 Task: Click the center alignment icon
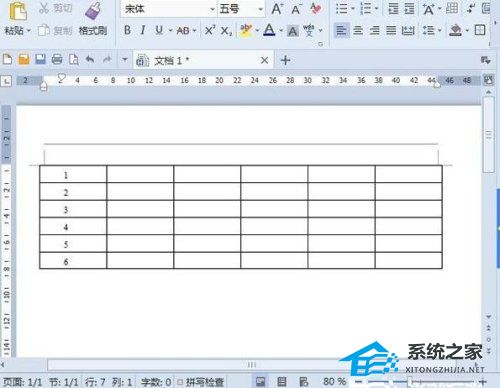pos(358,31)
